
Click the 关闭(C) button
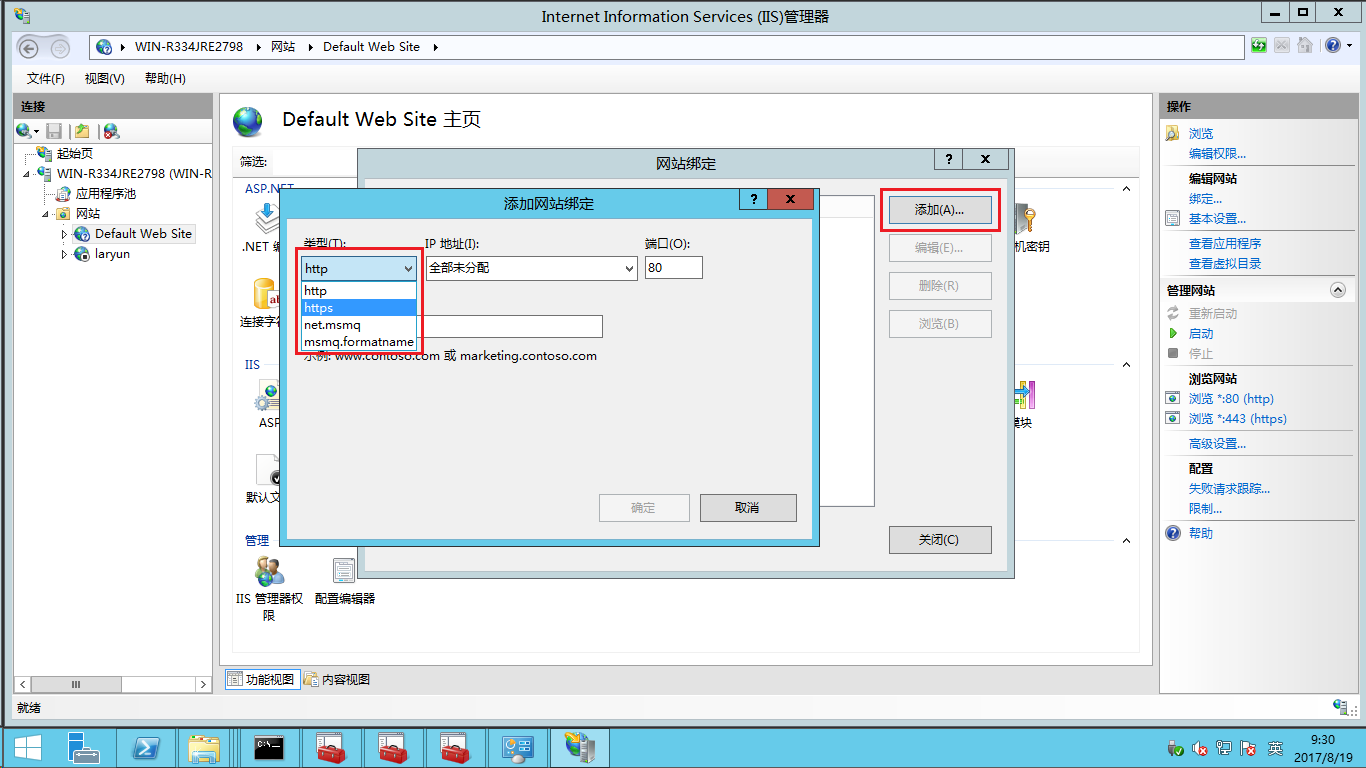939,540
